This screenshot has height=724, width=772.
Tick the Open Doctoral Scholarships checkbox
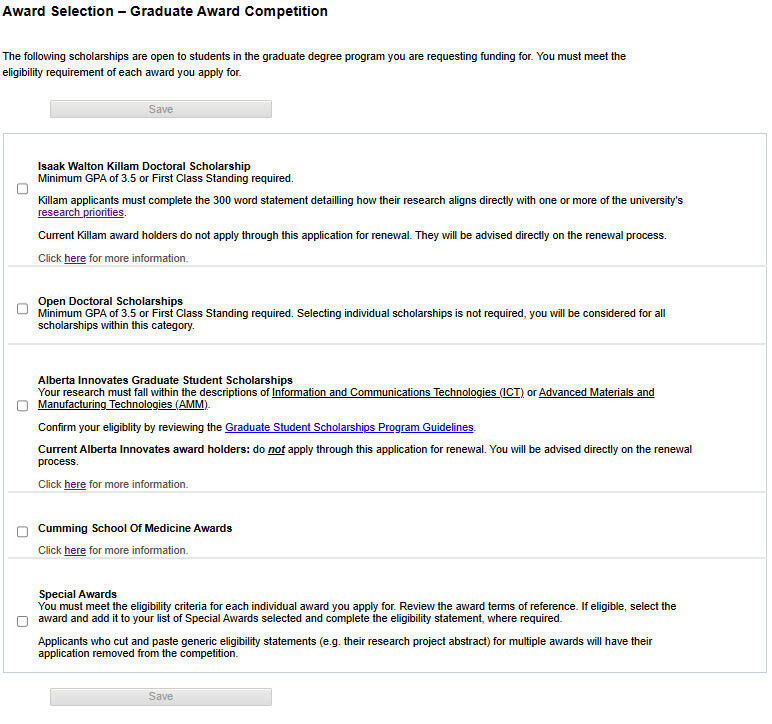point(22,309)
